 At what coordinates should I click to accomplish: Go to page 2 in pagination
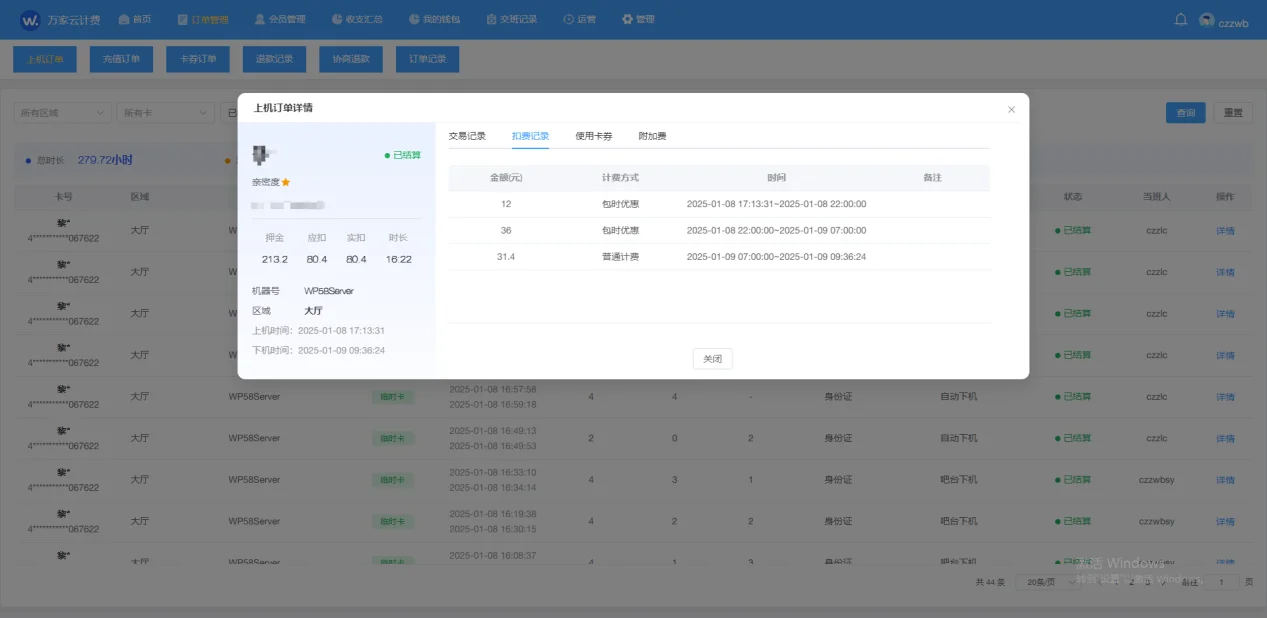(1131, 582)
